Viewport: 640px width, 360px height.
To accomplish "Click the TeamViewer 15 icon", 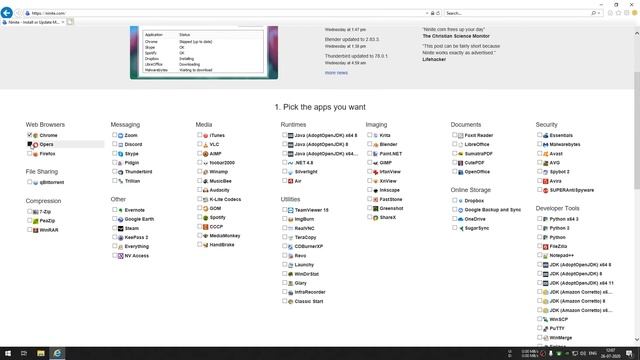I will (291, 210).
